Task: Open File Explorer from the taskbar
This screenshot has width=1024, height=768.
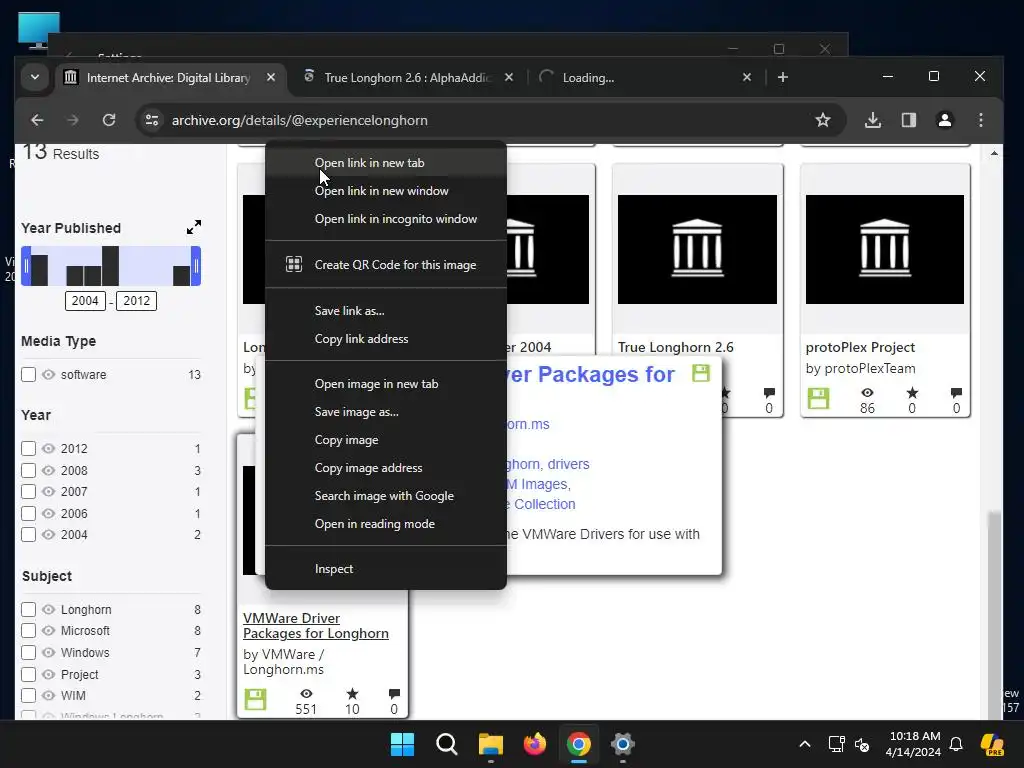Action: click(490, 744)
